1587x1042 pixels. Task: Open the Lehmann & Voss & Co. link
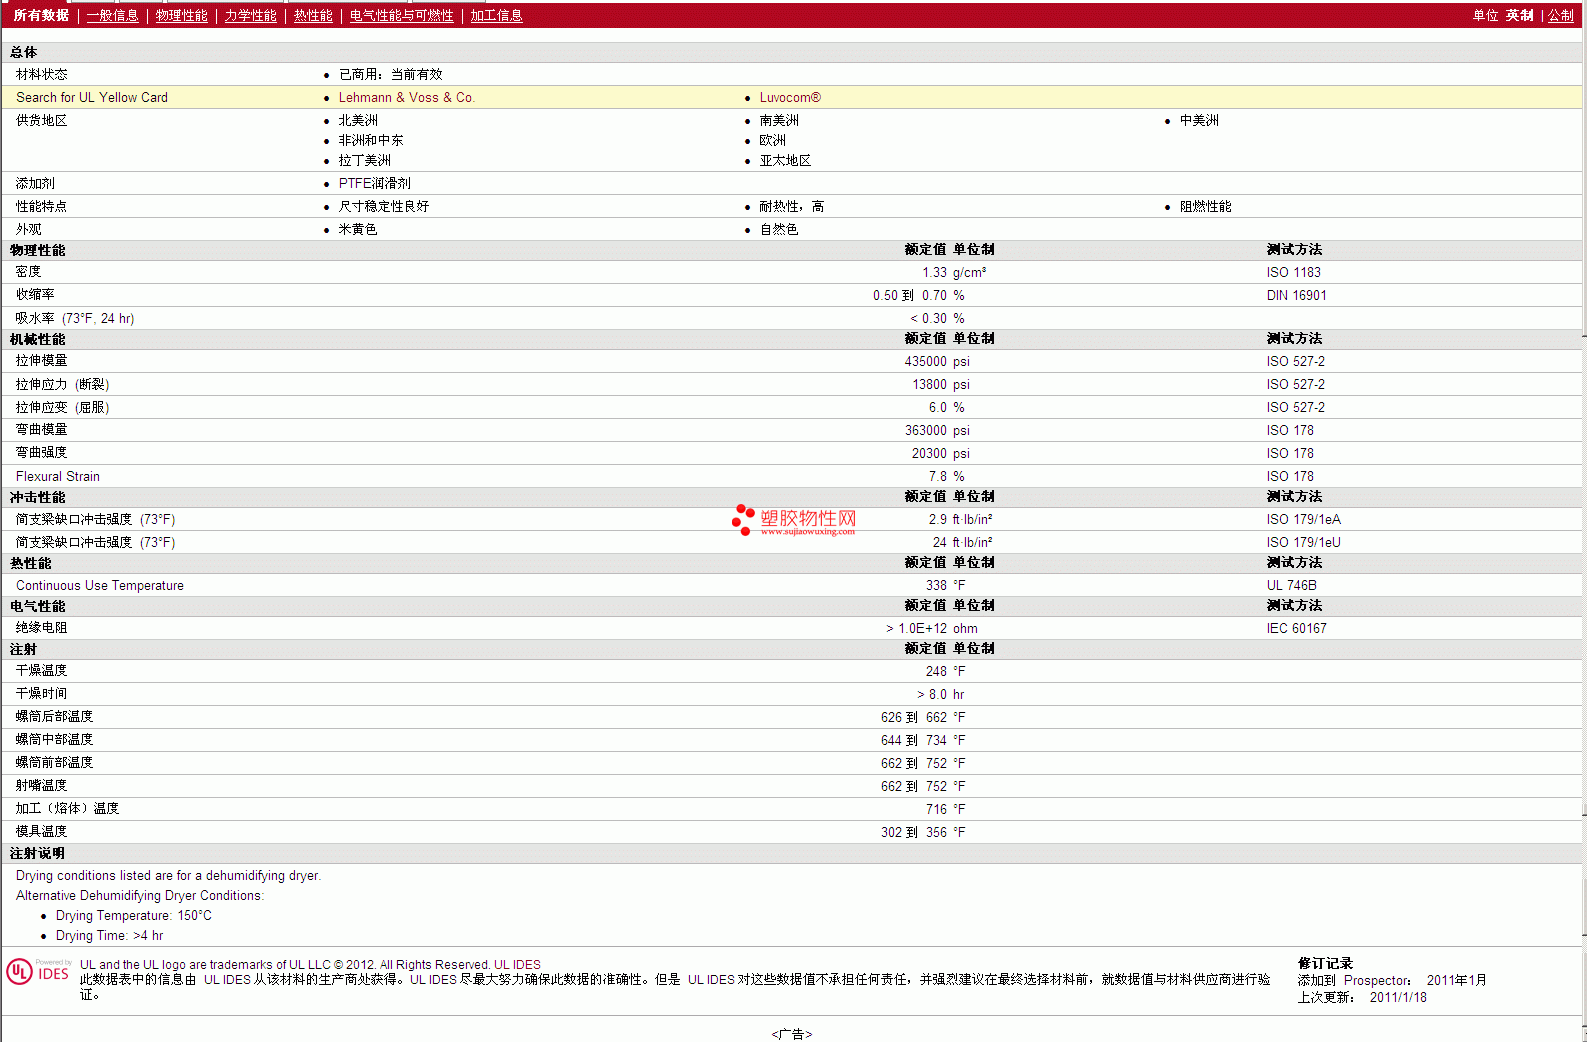406,97
